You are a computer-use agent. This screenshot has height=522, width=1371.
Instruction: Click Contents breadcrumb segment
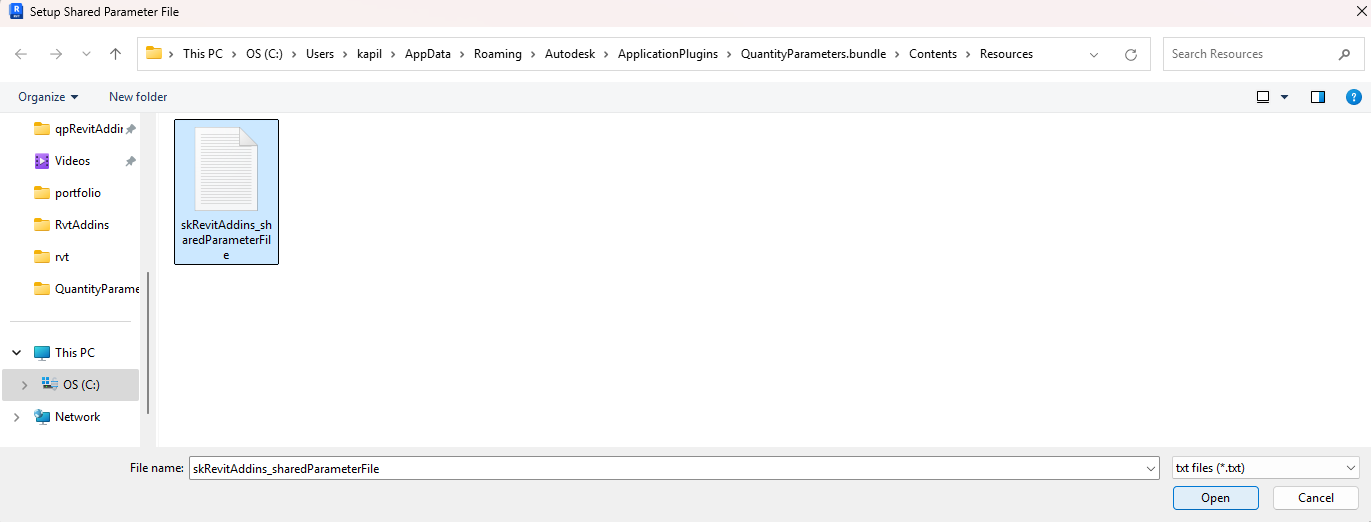[x=933, y=54]
